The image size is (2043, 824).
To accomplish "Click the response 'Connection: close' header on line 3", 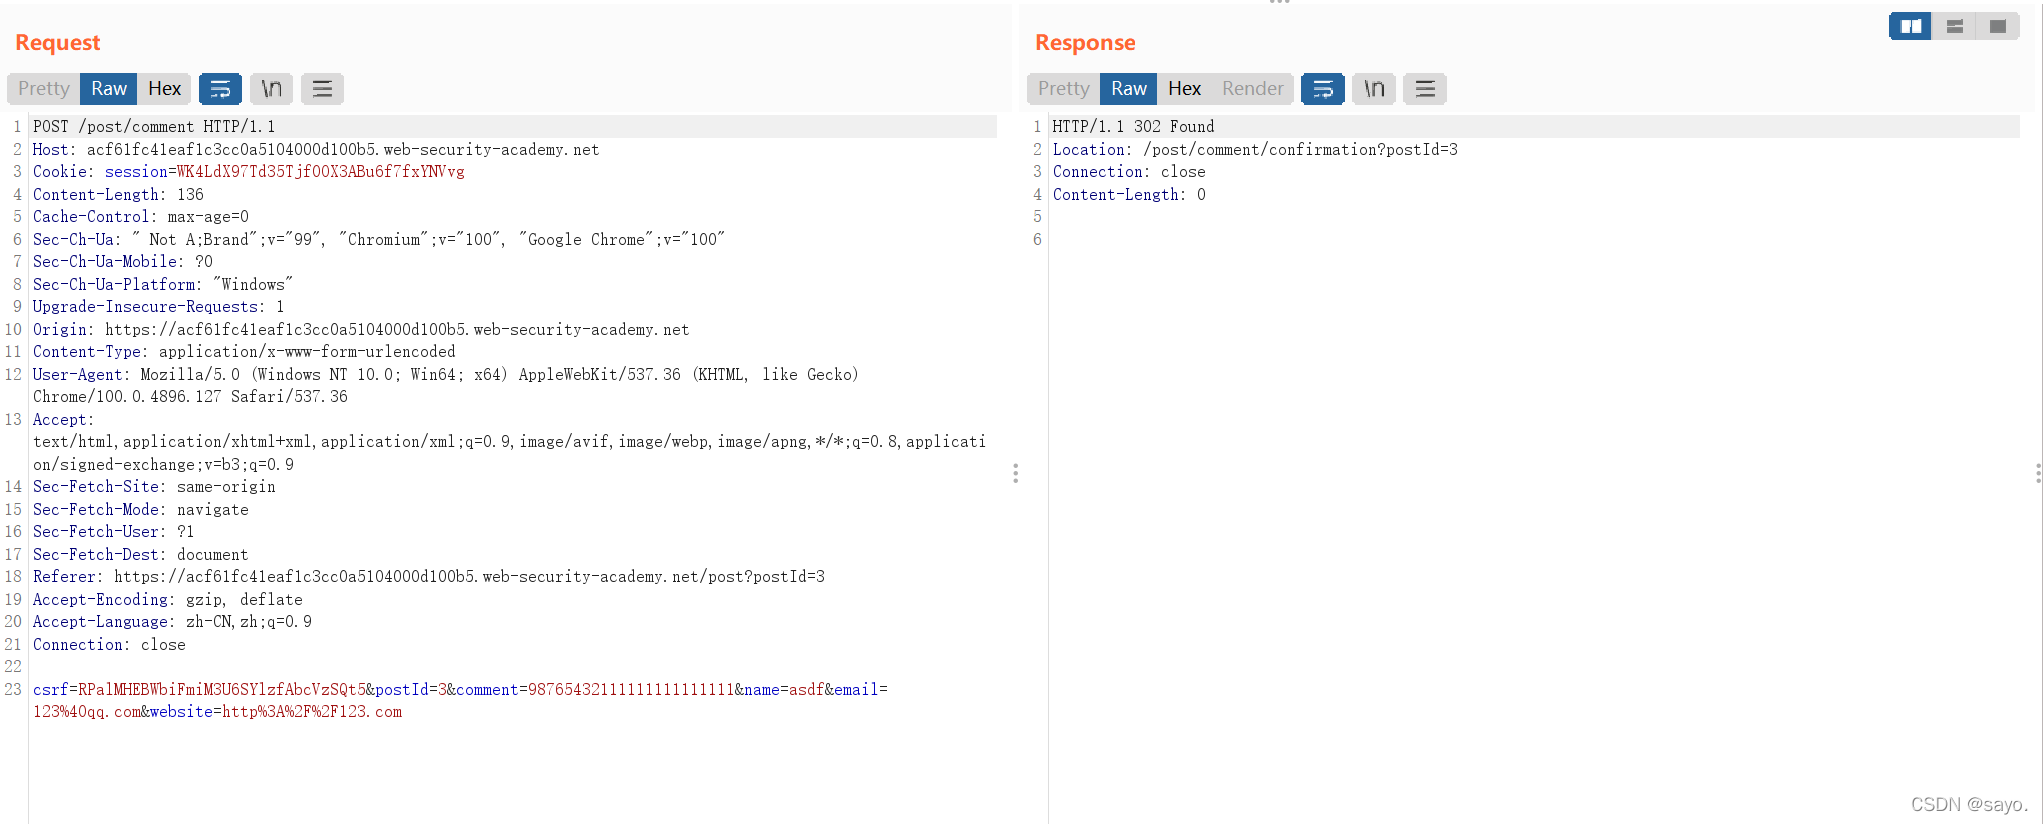I will tap(1129, 172).
